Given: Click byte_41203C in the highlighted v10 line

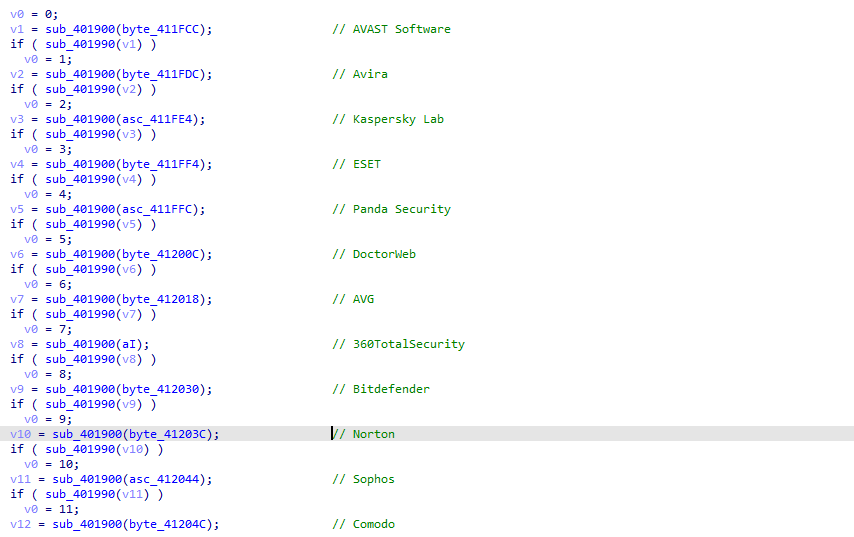Looking at the screenshot, I should pos(168,435).
